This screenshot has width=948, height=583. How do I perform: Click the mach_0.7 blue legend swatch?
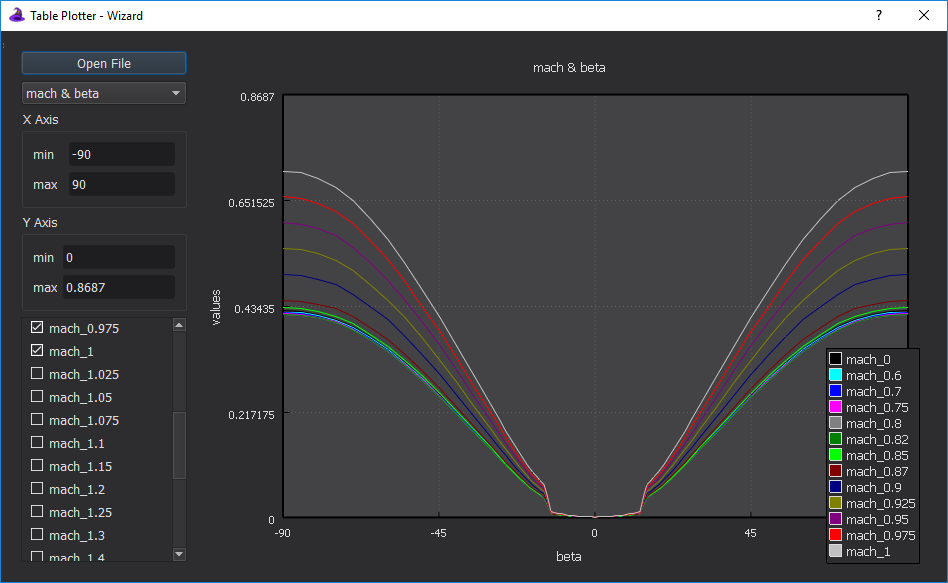tap(835, 391)
